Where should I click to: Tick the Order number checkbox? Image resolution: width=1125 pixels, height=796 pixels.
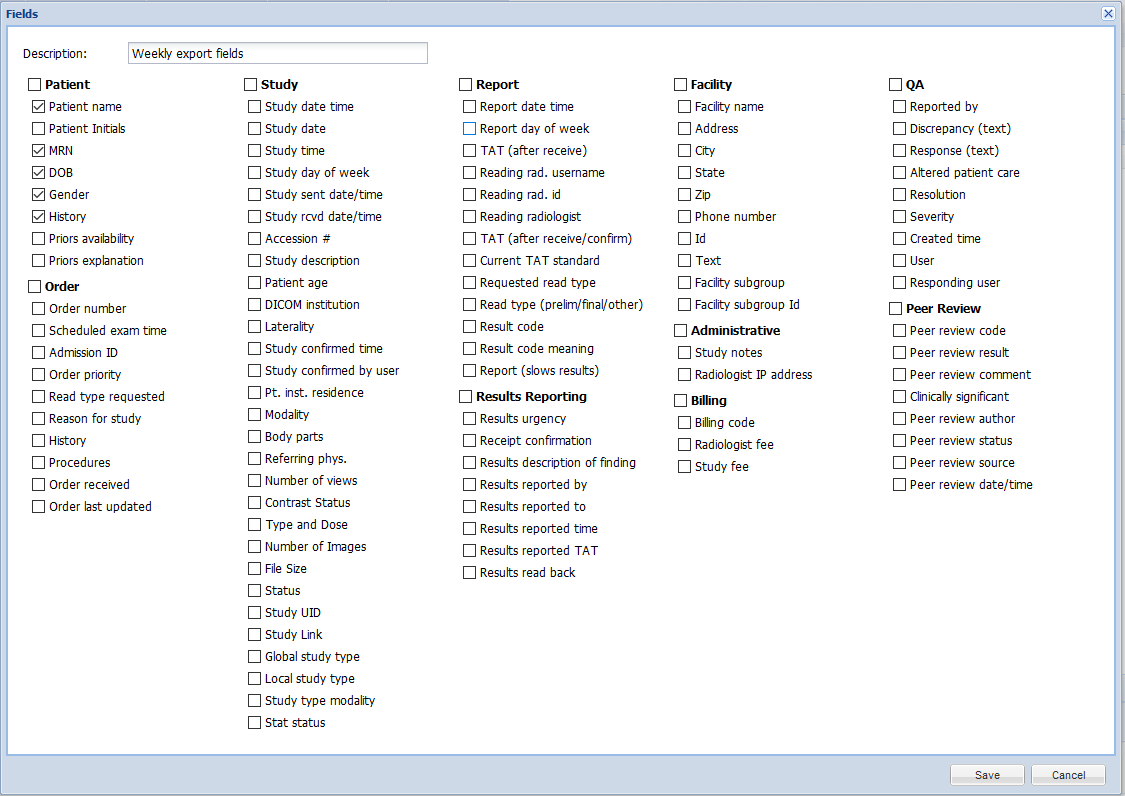point(39,309)
